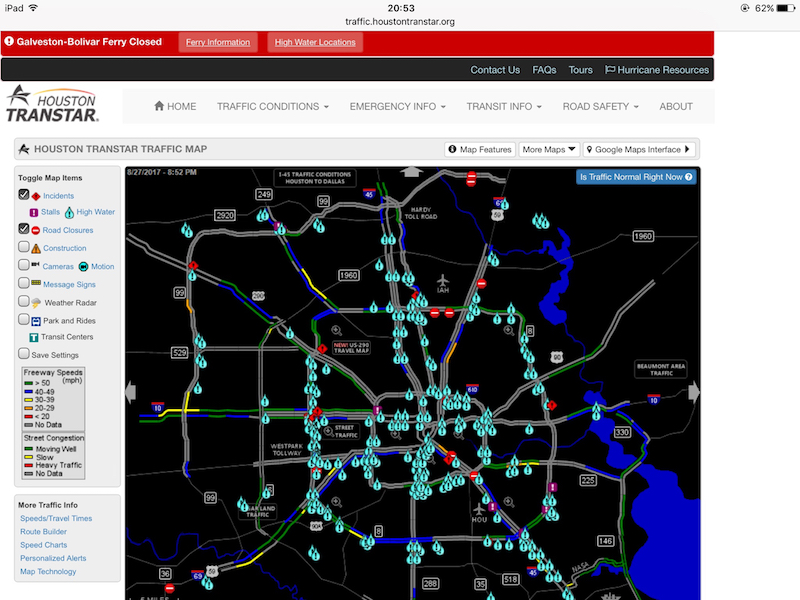The height and width of the screenshot is (600, 800).
Task: Open the Traffic Conditions dropdown menu
Action: (273, 106)
